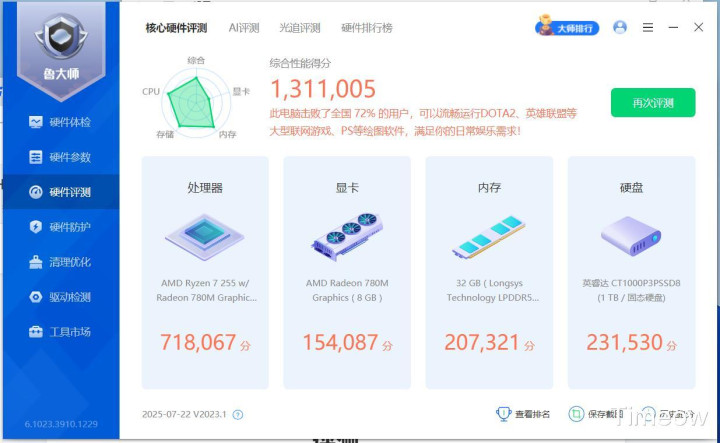The width and height of the screenshot is (720, 443).
Task: Click the radar performance chart
Action: tap(196, 104)
